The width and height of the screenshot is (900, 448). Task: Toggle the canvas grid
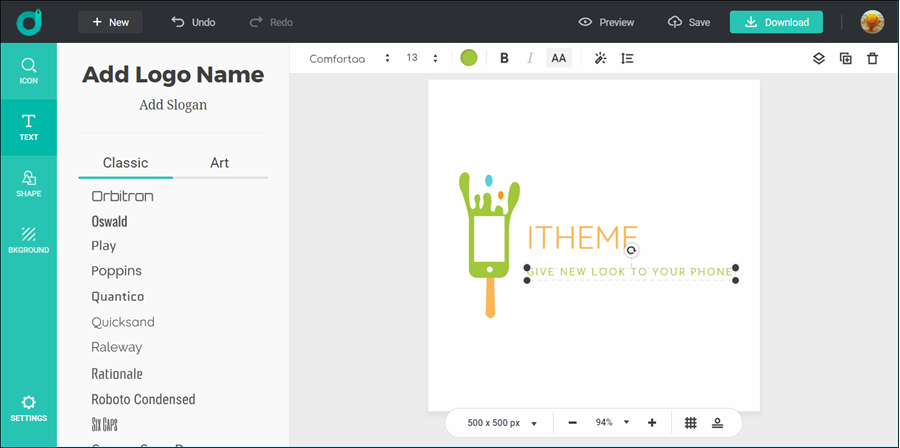(x=690, y=423)
